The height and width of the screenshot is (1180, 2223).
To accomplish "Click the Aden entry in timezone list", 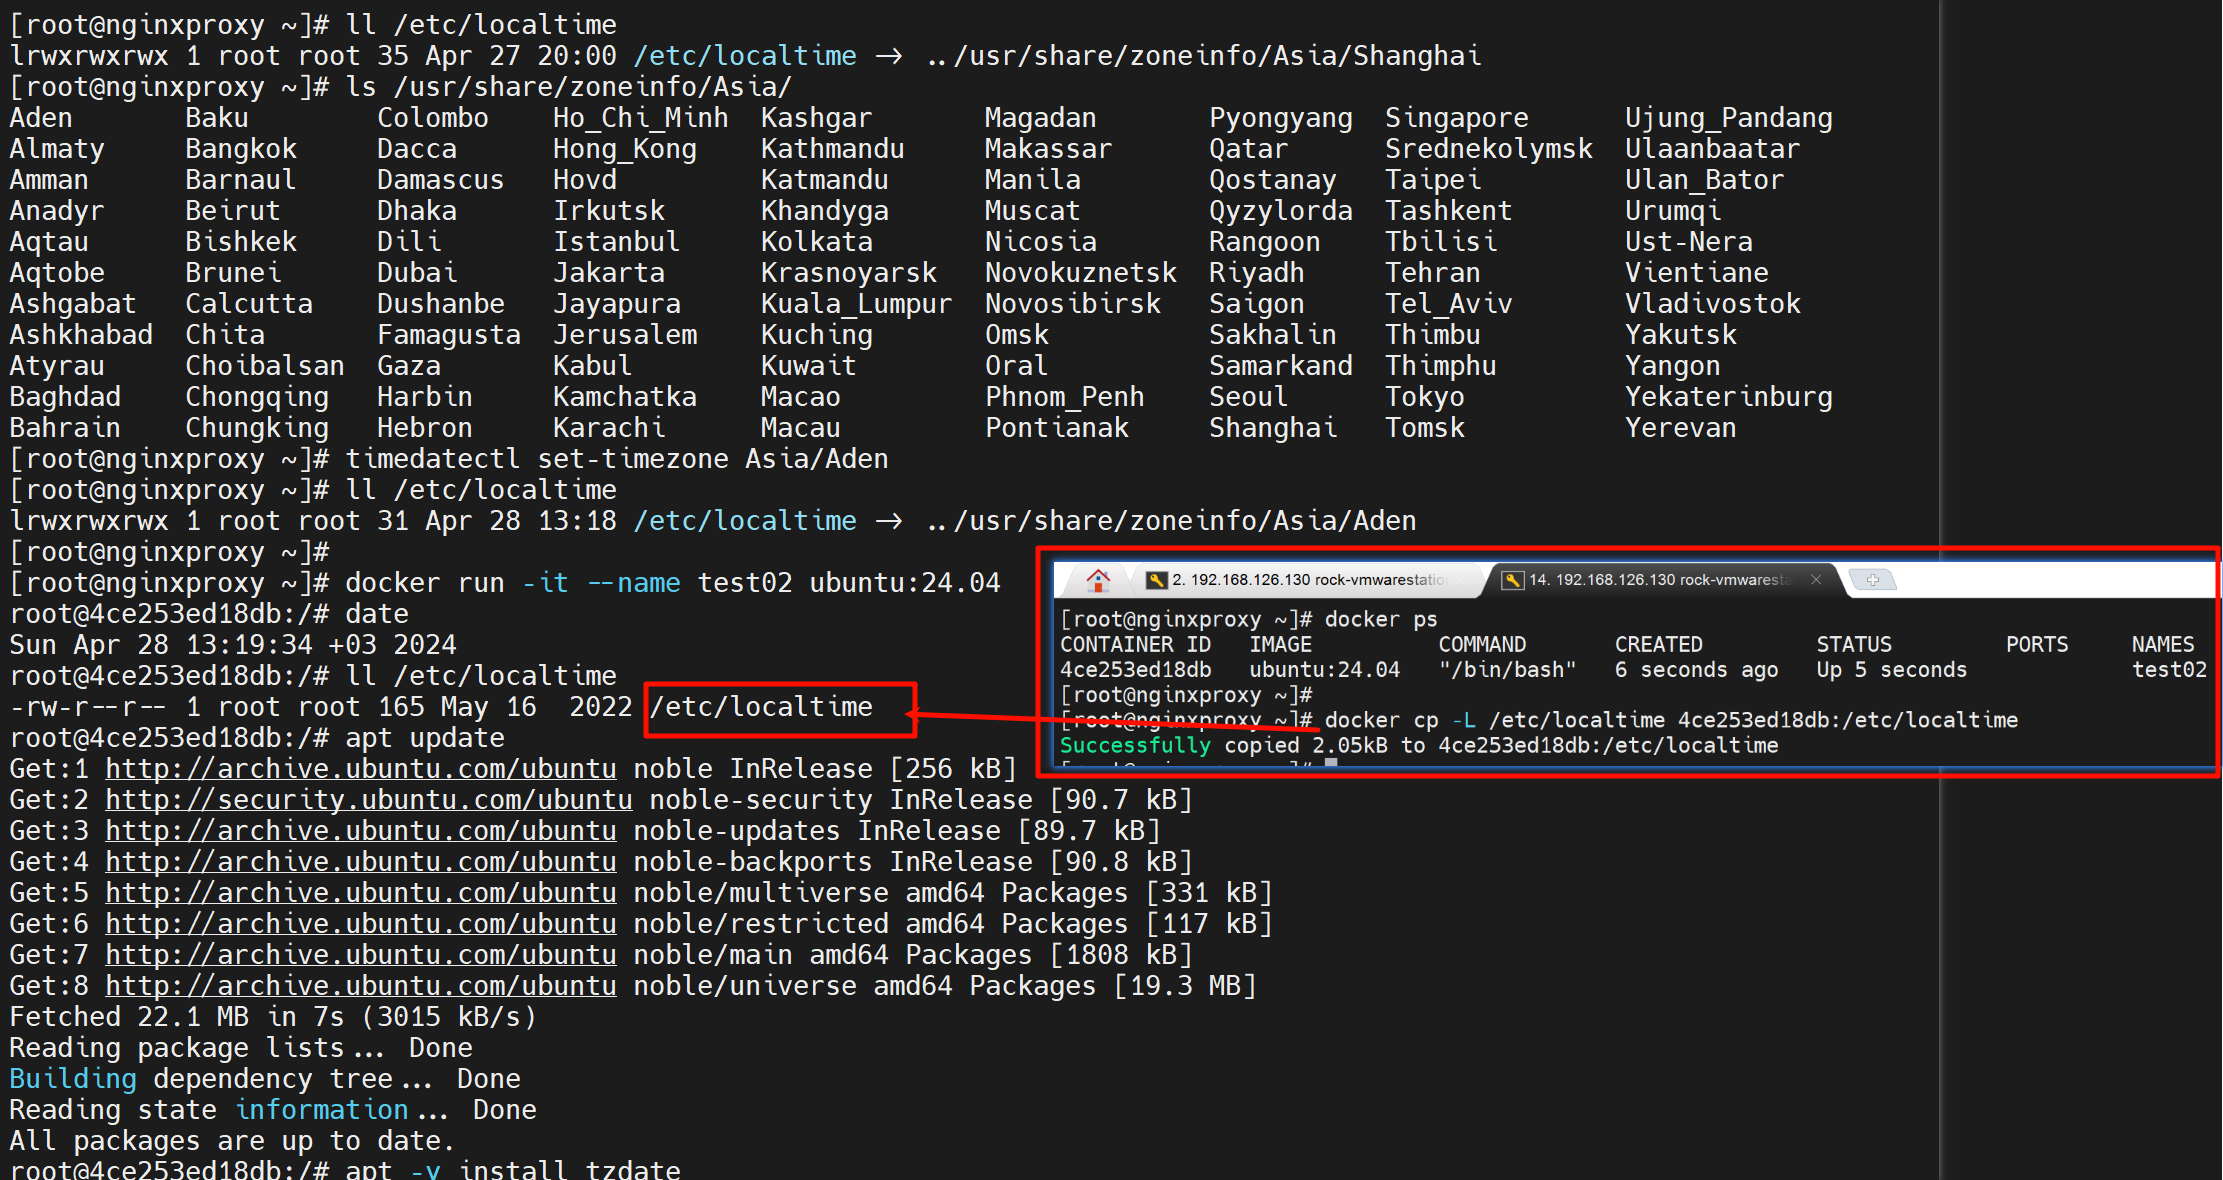I will 41,118.
